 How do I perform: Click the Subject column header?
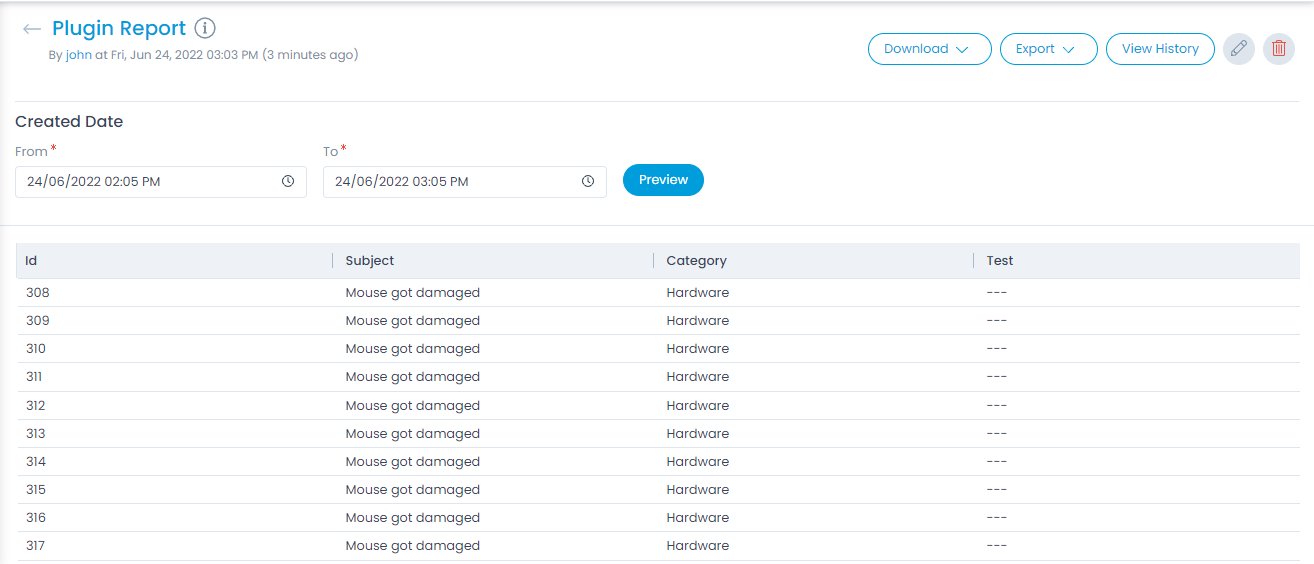[370, 261]
